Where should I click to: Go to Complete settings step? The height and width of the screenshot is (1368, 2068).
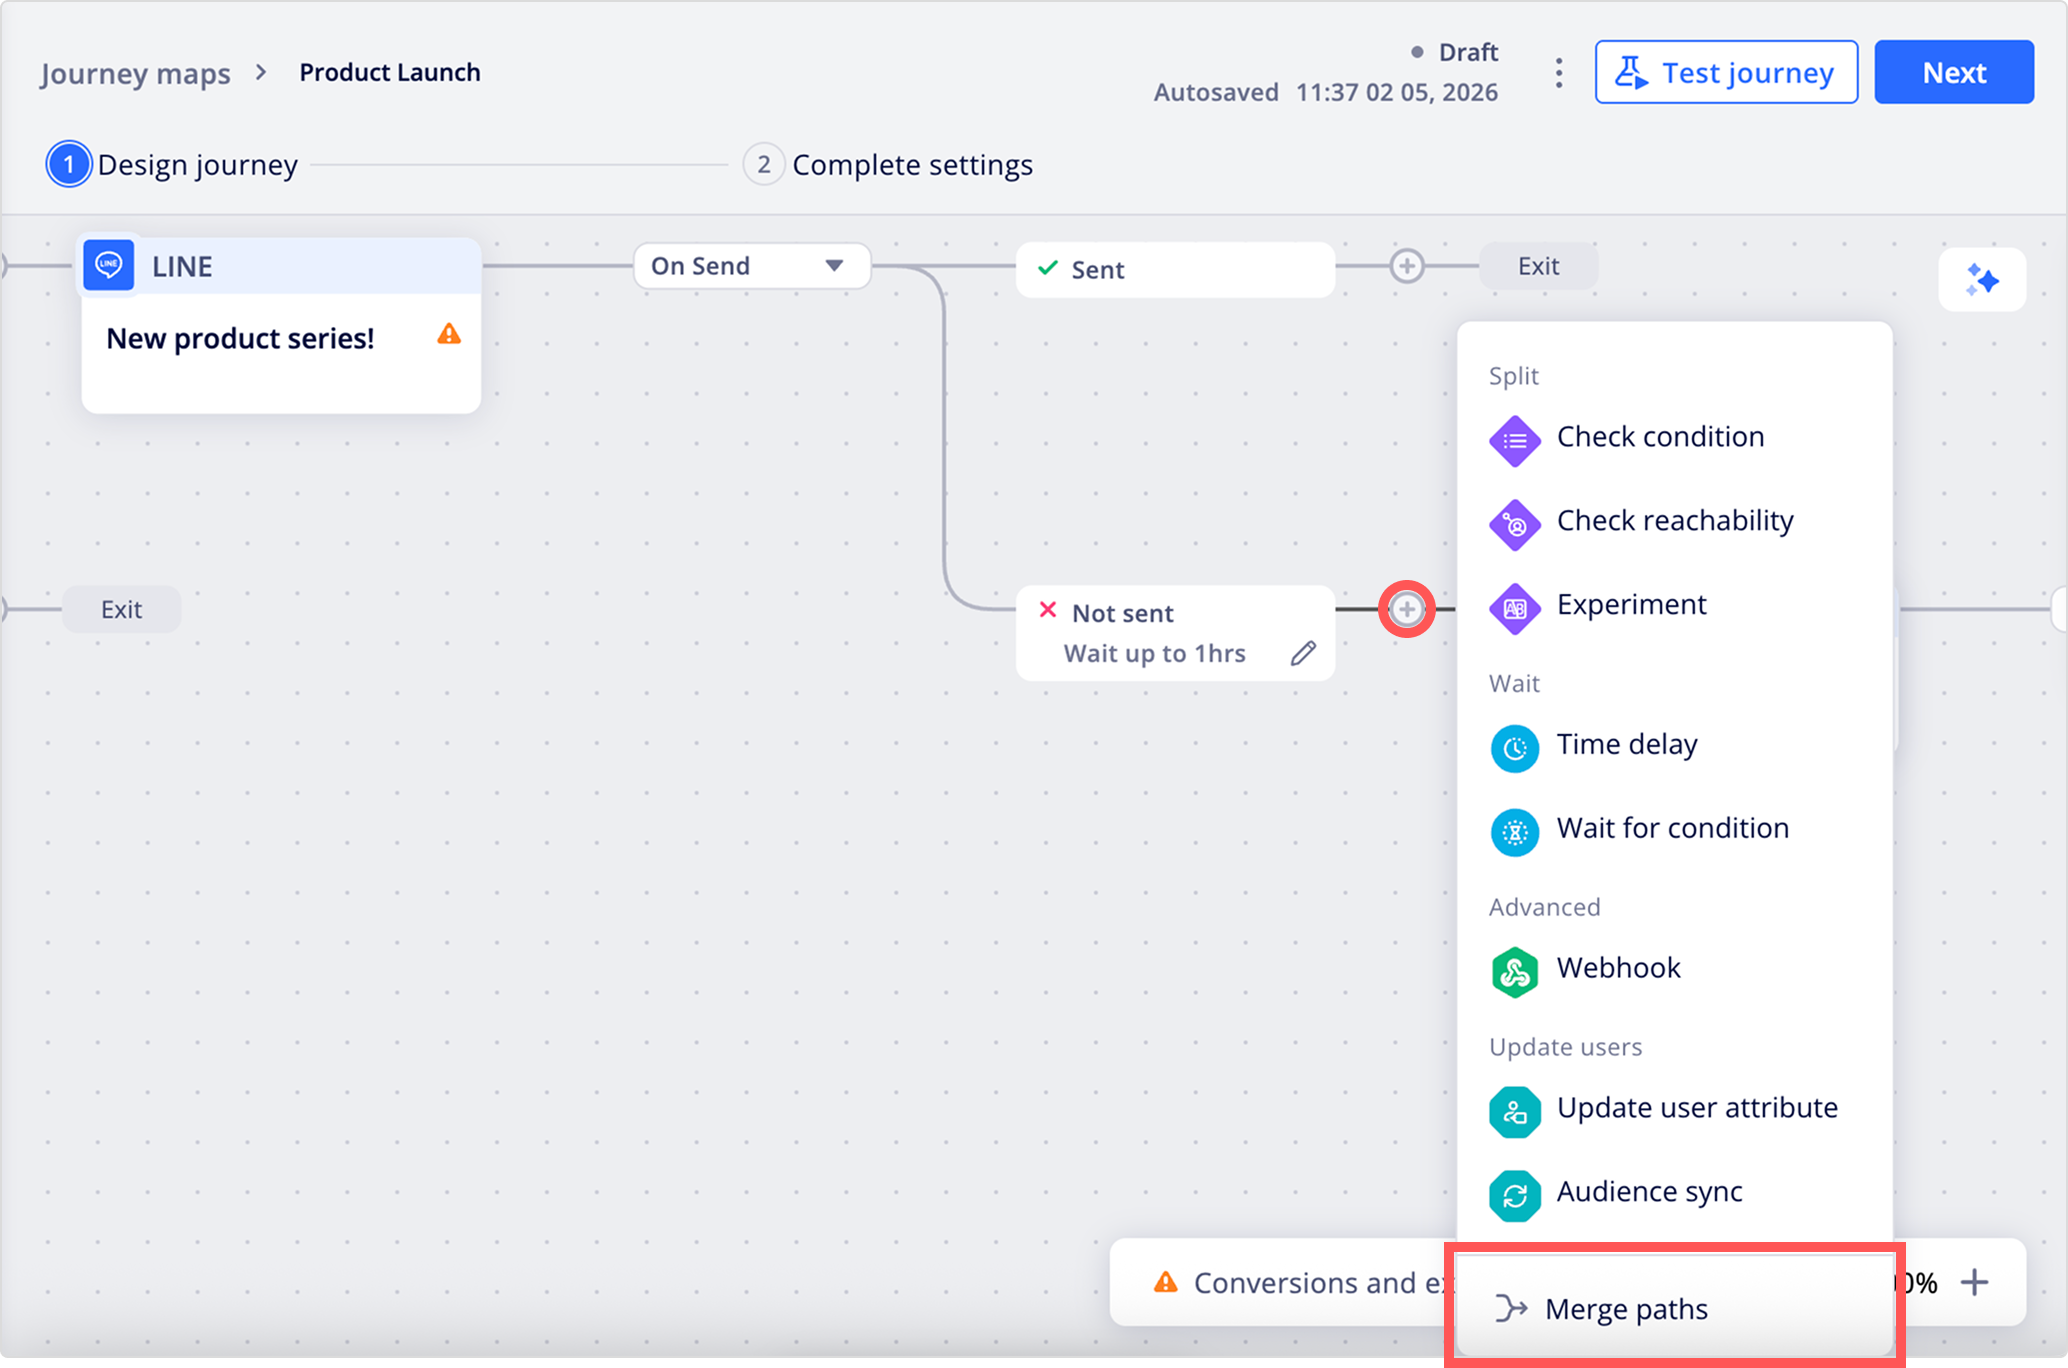(x=911, y=165)
